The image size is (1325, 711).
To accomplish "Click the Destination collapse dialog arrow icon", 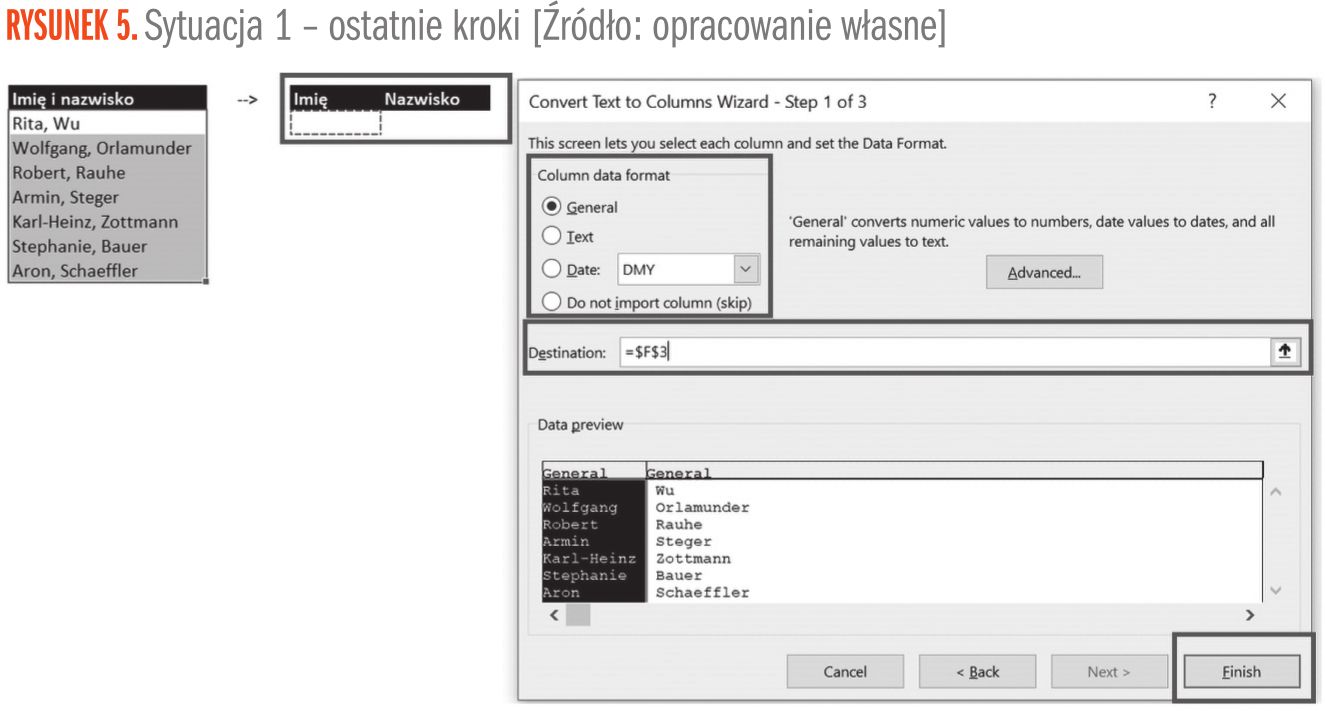I will [x=1284, y=352].
